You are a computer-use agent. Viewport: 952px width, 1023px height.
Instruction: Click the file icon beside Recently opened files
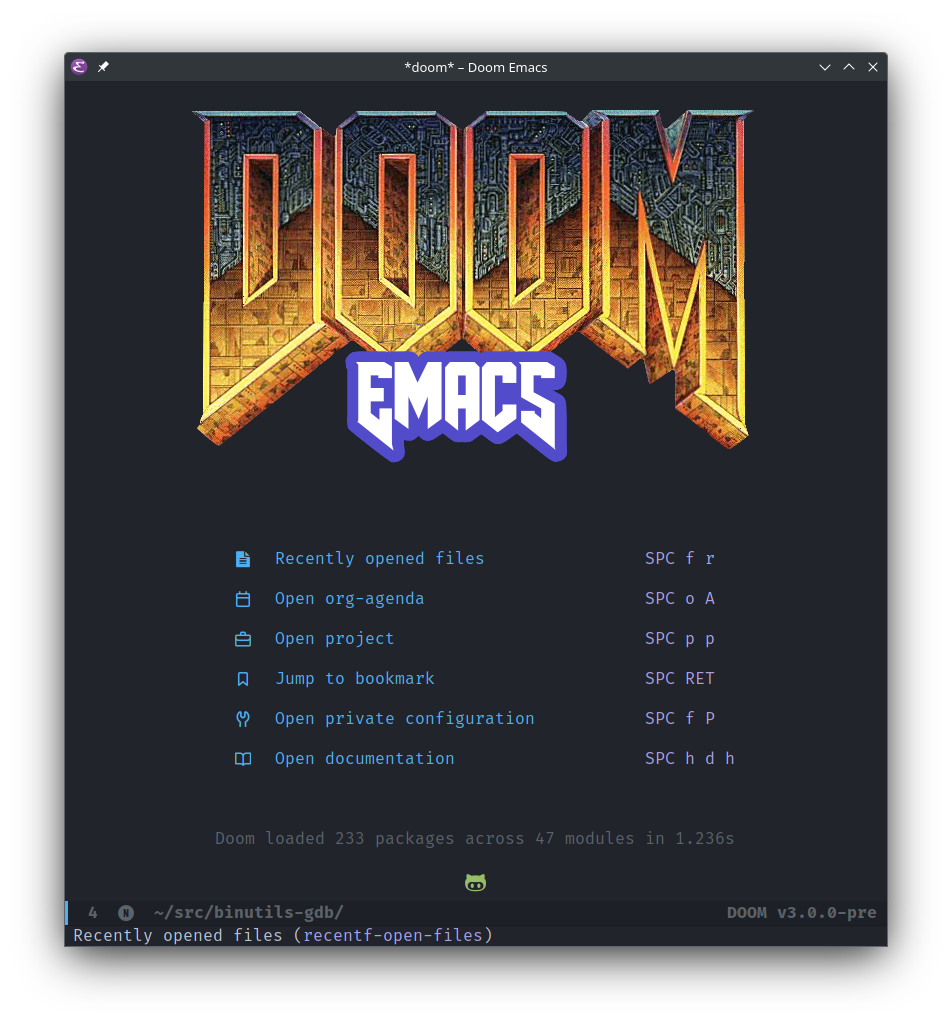[243, 559]
